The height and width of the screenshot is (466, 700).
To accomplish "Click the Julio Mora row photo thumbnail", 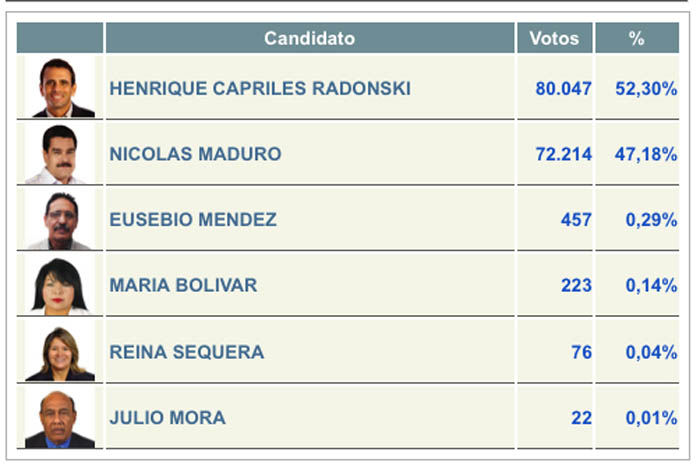I will click(60, 417).
